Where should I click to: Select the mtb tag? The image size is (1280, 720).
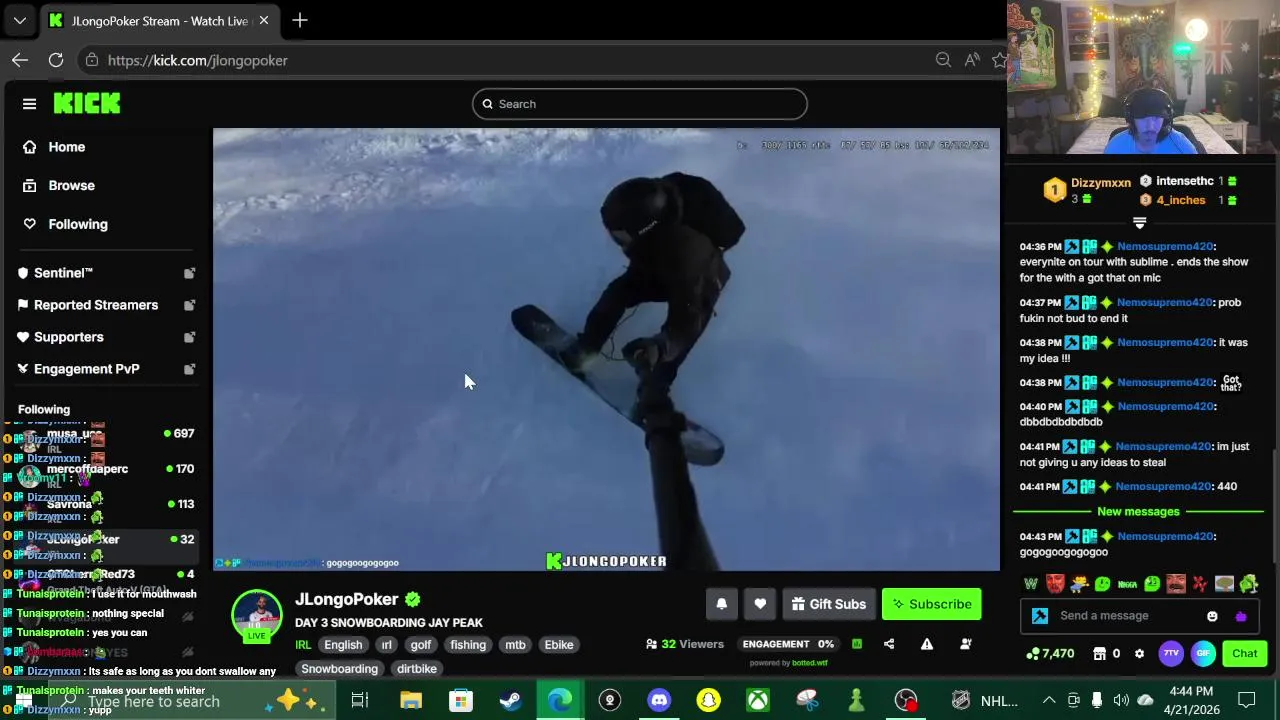pyautogui.click(x=515, y=645)
